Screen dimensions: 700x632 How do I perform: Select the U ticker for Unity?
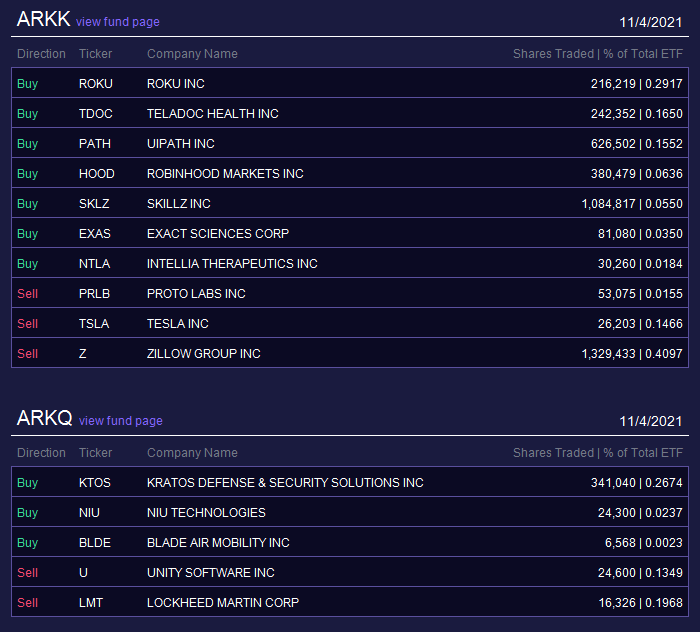(x=83, y=572)
